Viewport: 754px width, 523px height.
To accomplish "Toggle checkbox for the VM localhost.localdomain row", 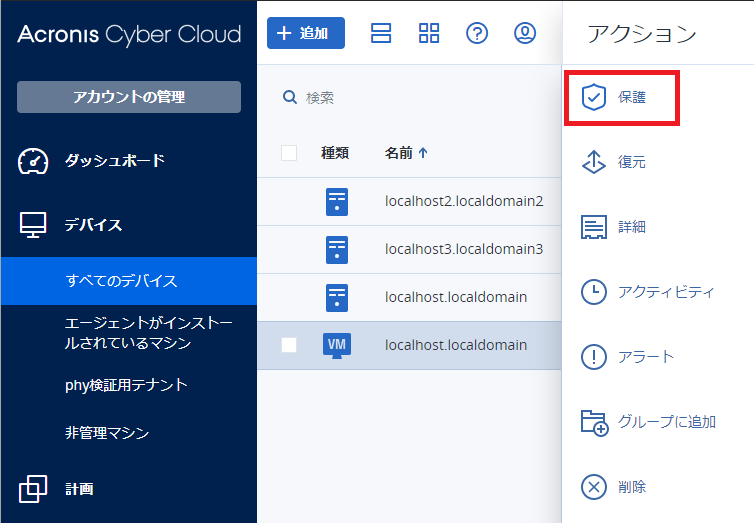I will pos(289,345).
